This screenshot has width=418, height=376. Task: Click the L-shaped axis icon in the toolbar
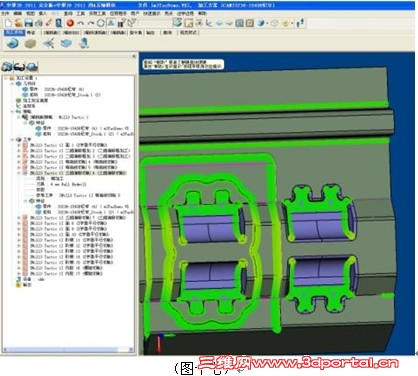point(209,23)
